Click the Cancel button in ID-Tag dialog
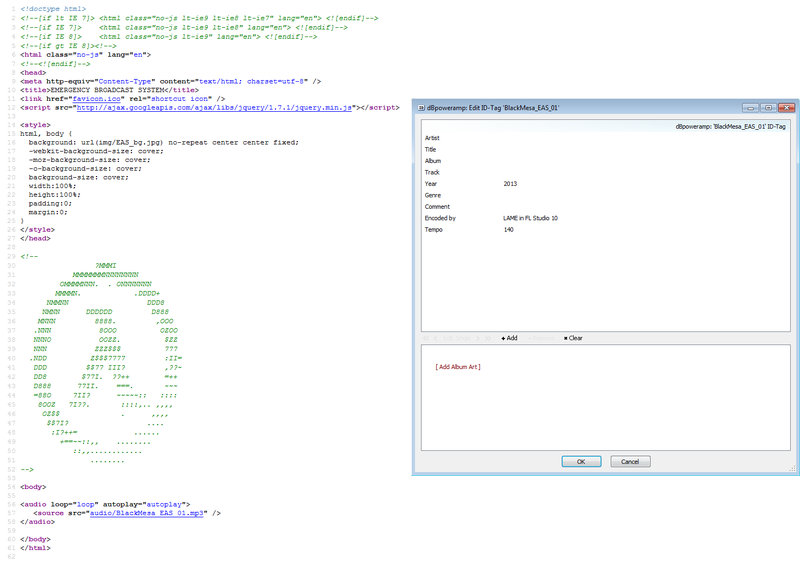 click(630, 461)
